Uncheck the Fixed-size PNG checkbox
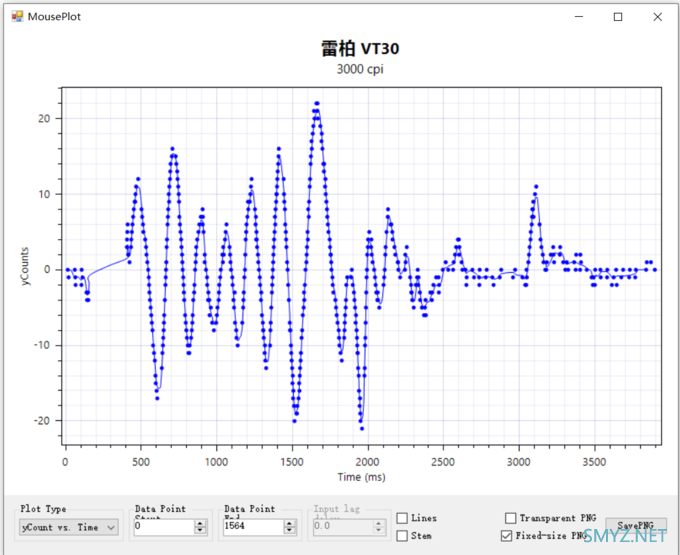680x555 pixels. tap(506, 536)
